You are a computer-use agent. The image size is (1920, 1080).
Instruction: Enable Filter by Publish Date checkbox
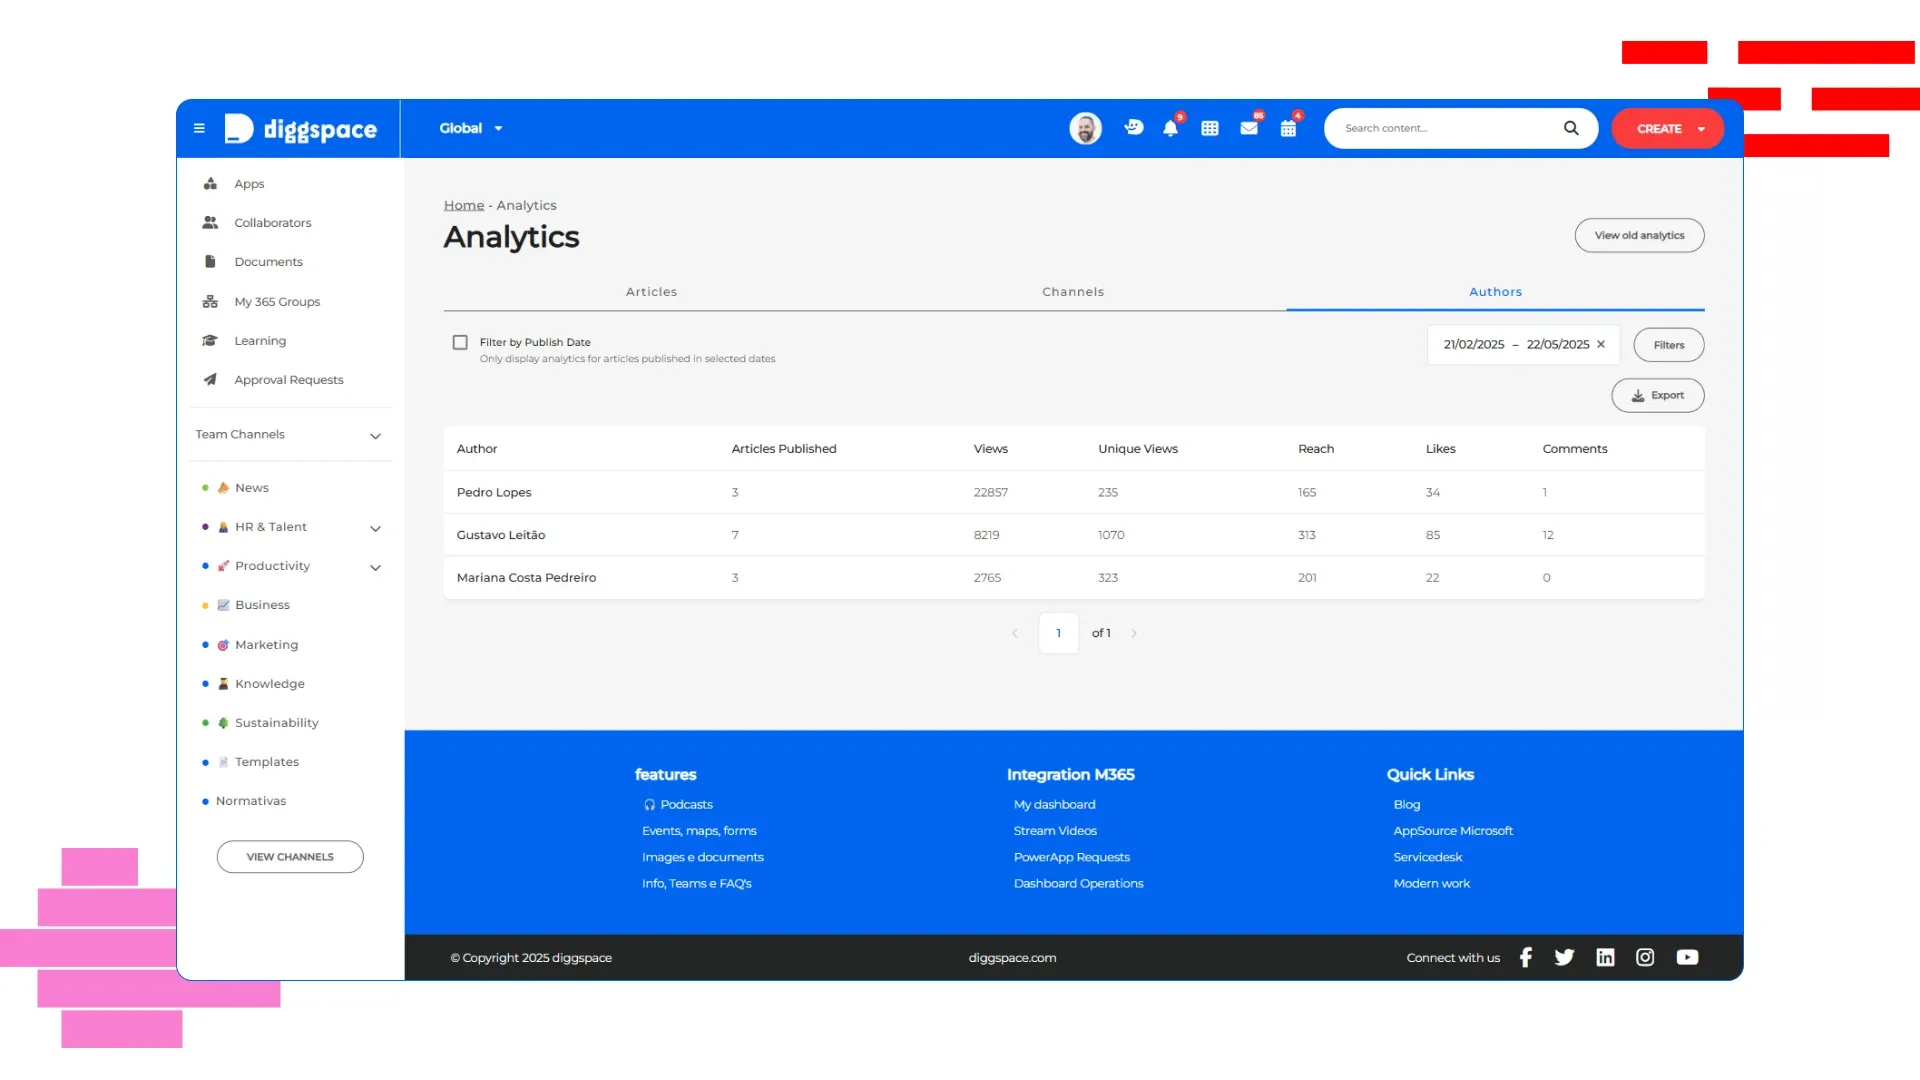click(x=460, y=342)
